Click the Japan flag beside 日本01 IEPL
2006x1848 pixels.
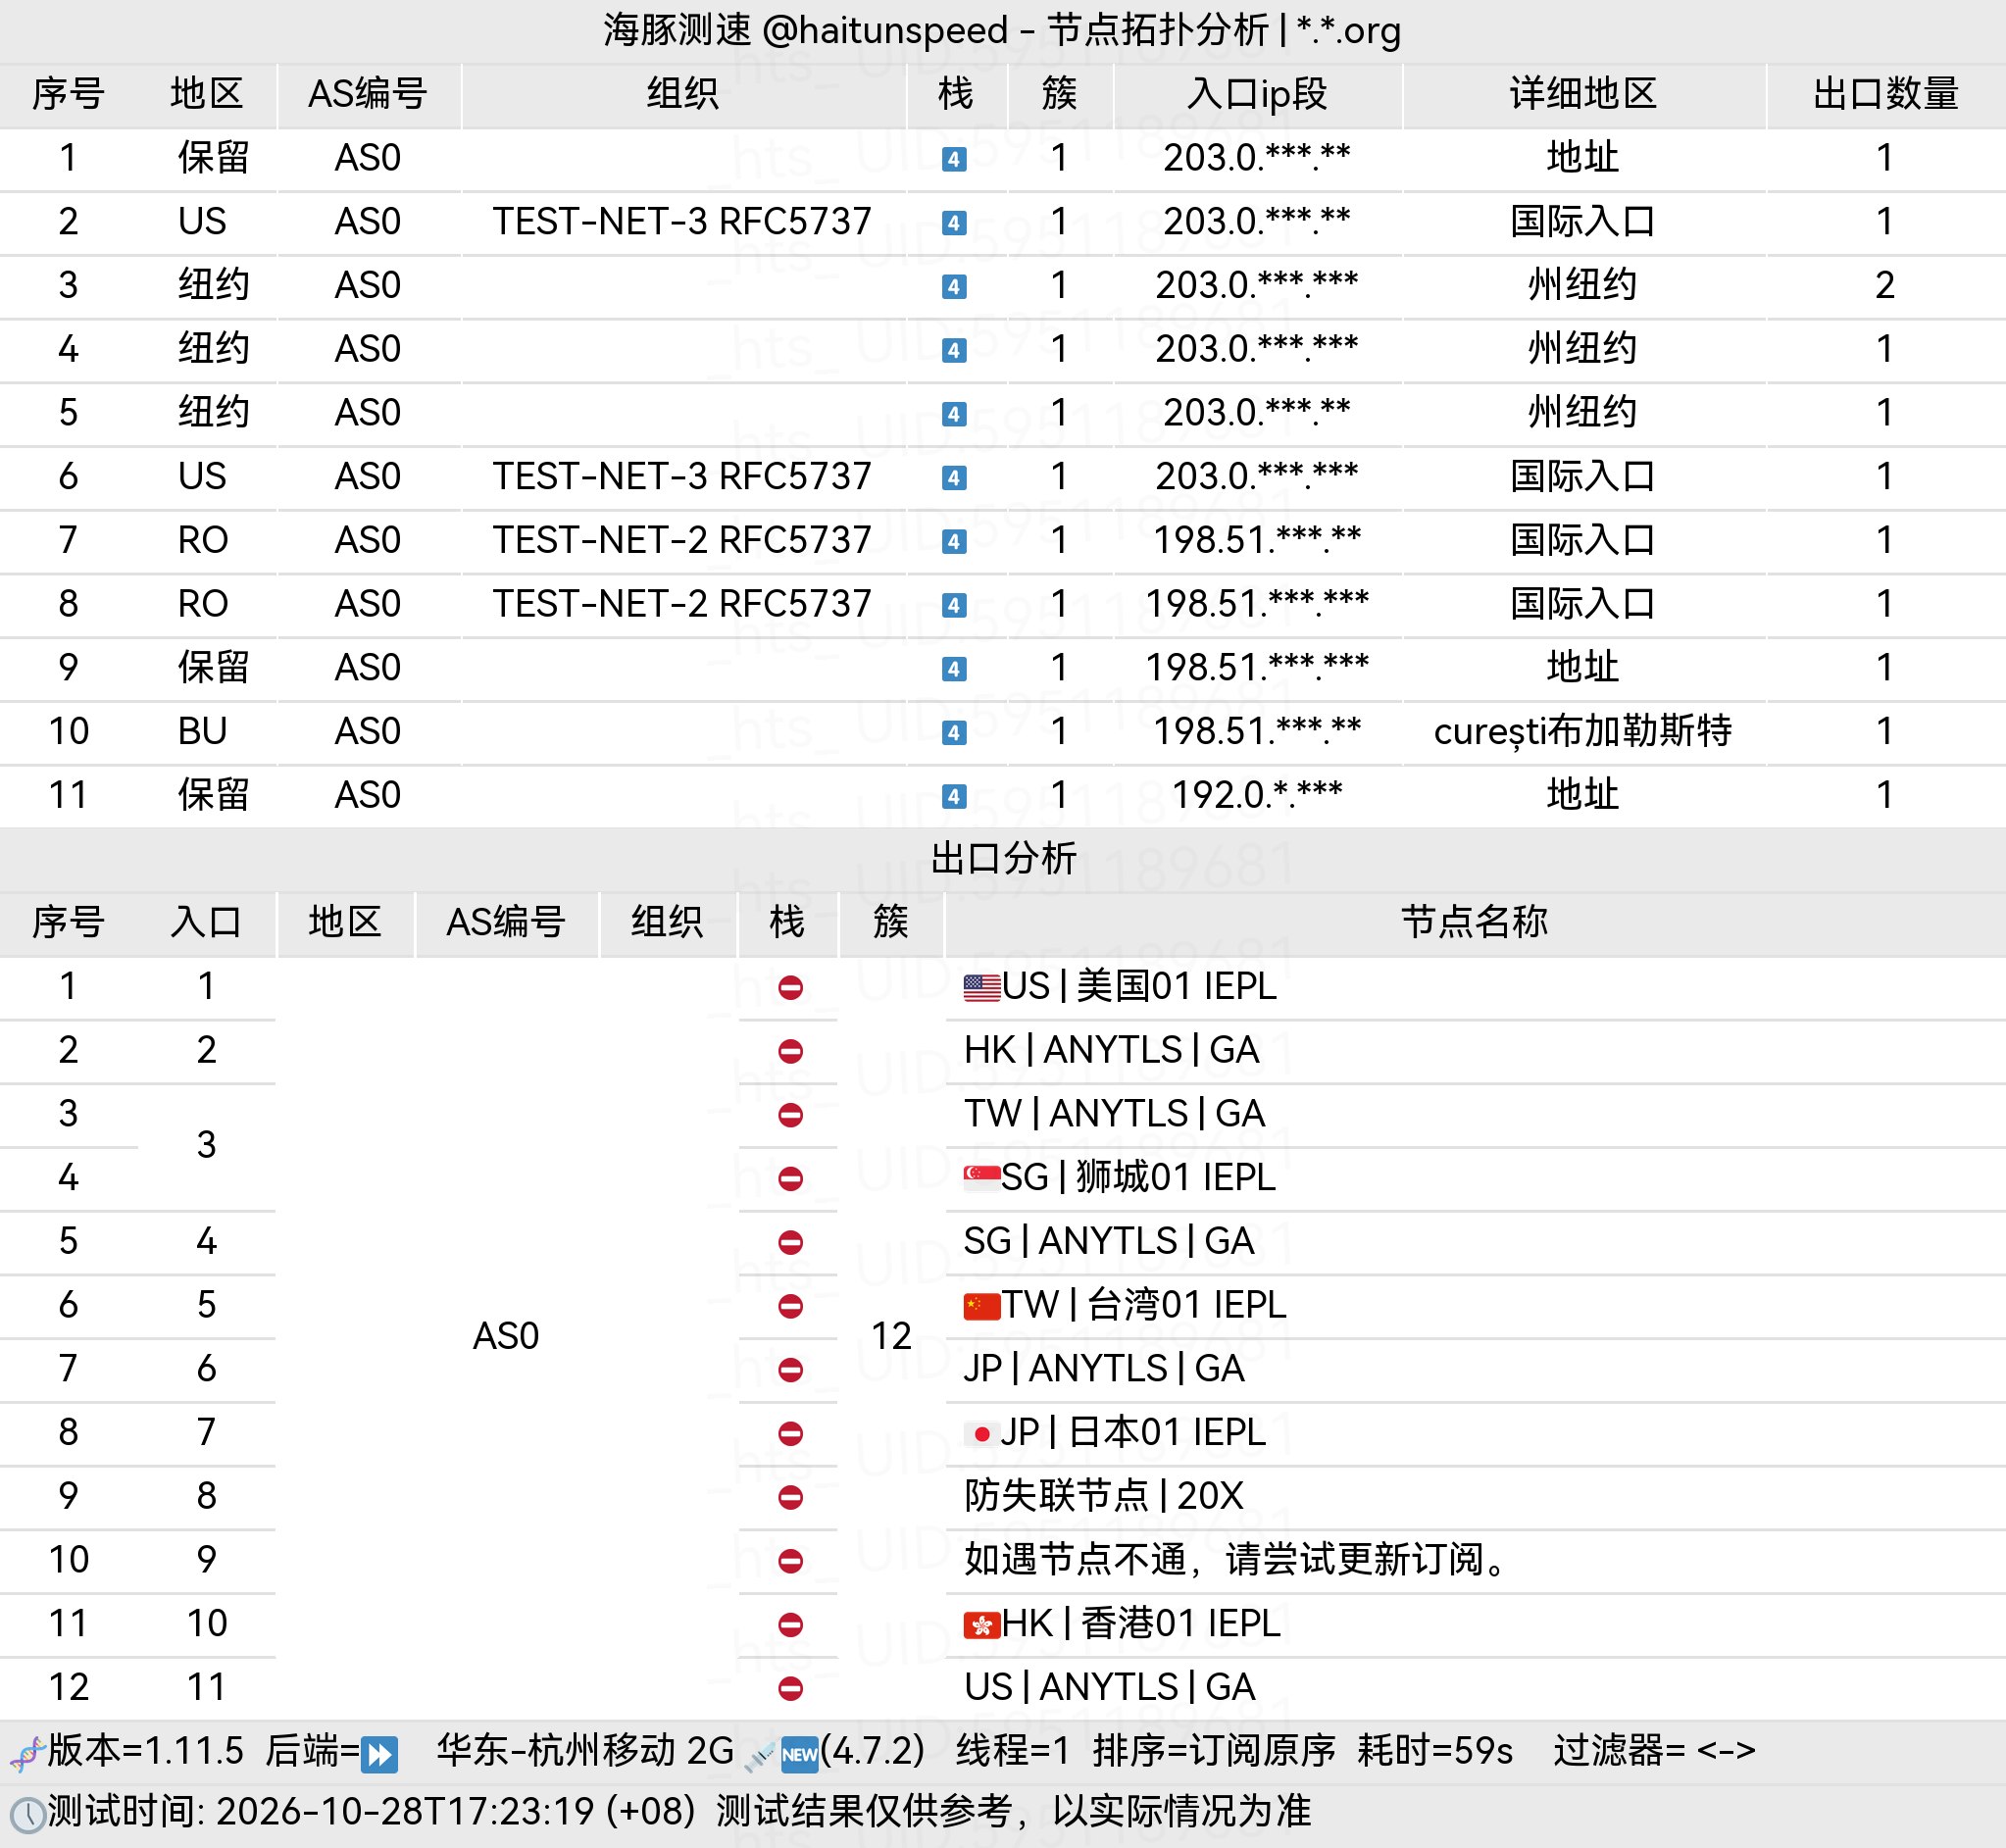[x=981, y=1433]
